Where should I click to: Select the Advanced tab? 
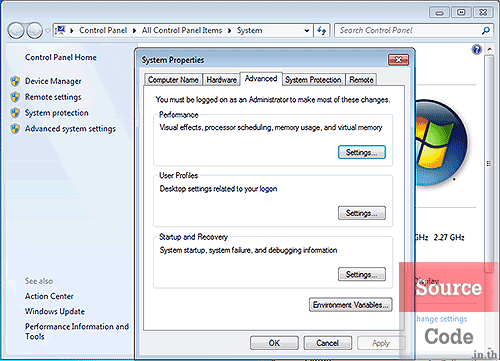pyautogui.click(x=261, y=79)
